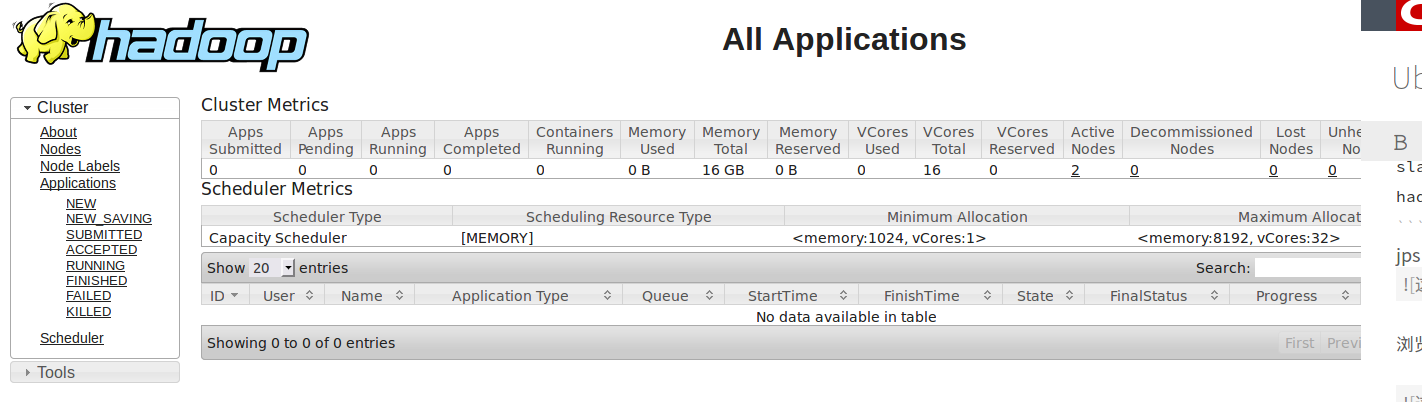This screenshot has width=1422, height=402.
Task: Click the Apps Submitted column header
Action: point(246,140)
